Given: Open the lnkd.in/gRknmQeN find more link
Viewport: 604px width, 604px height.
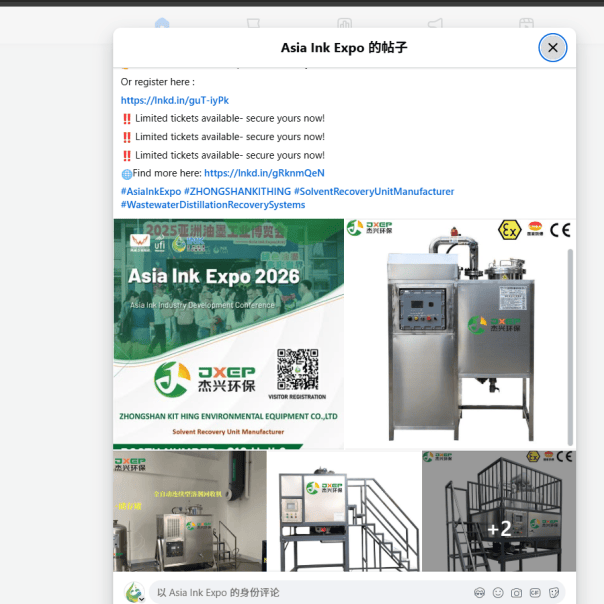Looking at the screenshot, I should coord(264,173).
